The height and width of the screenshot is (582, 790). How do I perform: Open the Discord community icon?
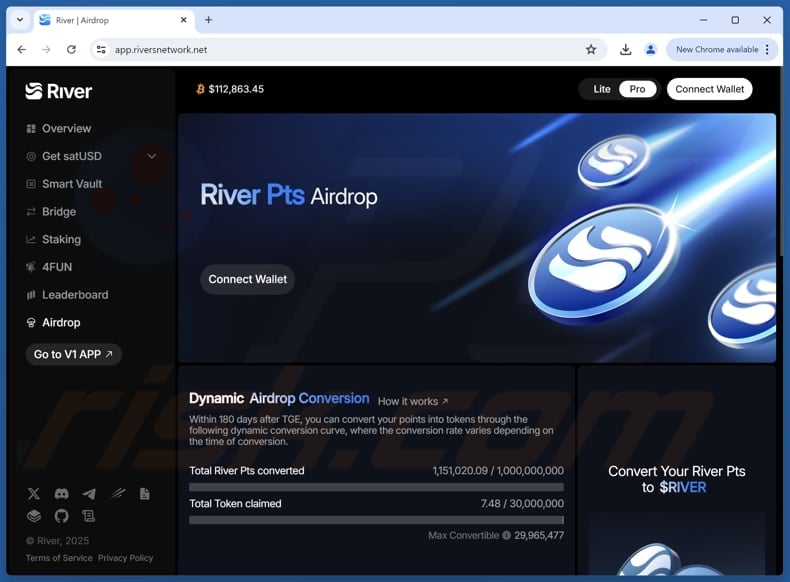pos(61,494)
